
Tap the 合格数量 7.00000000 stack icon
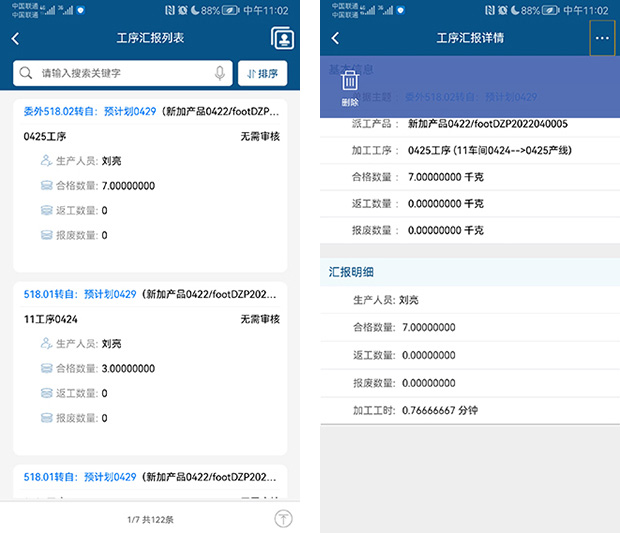(46, 185)
